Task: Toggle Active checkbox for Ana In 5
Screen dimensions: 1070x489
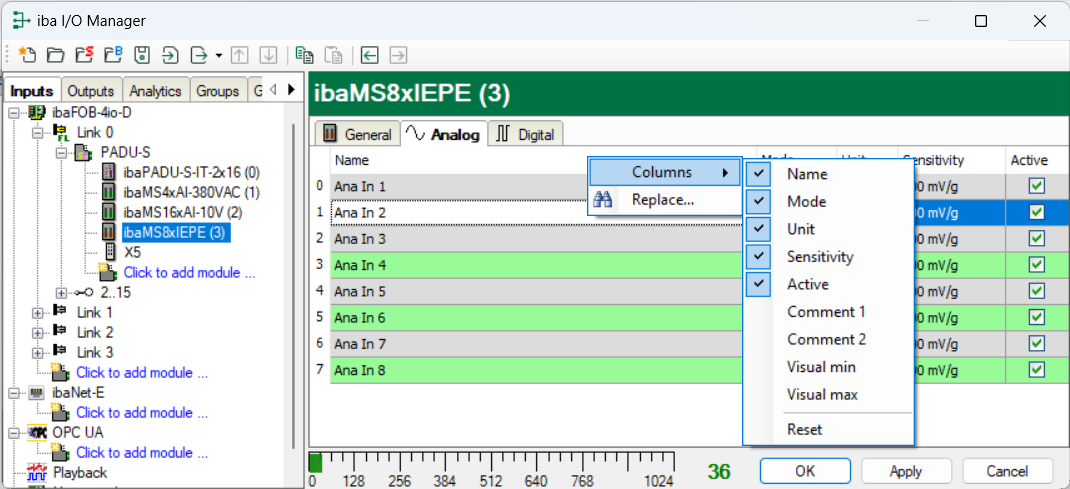Action: coord(1037,291)
